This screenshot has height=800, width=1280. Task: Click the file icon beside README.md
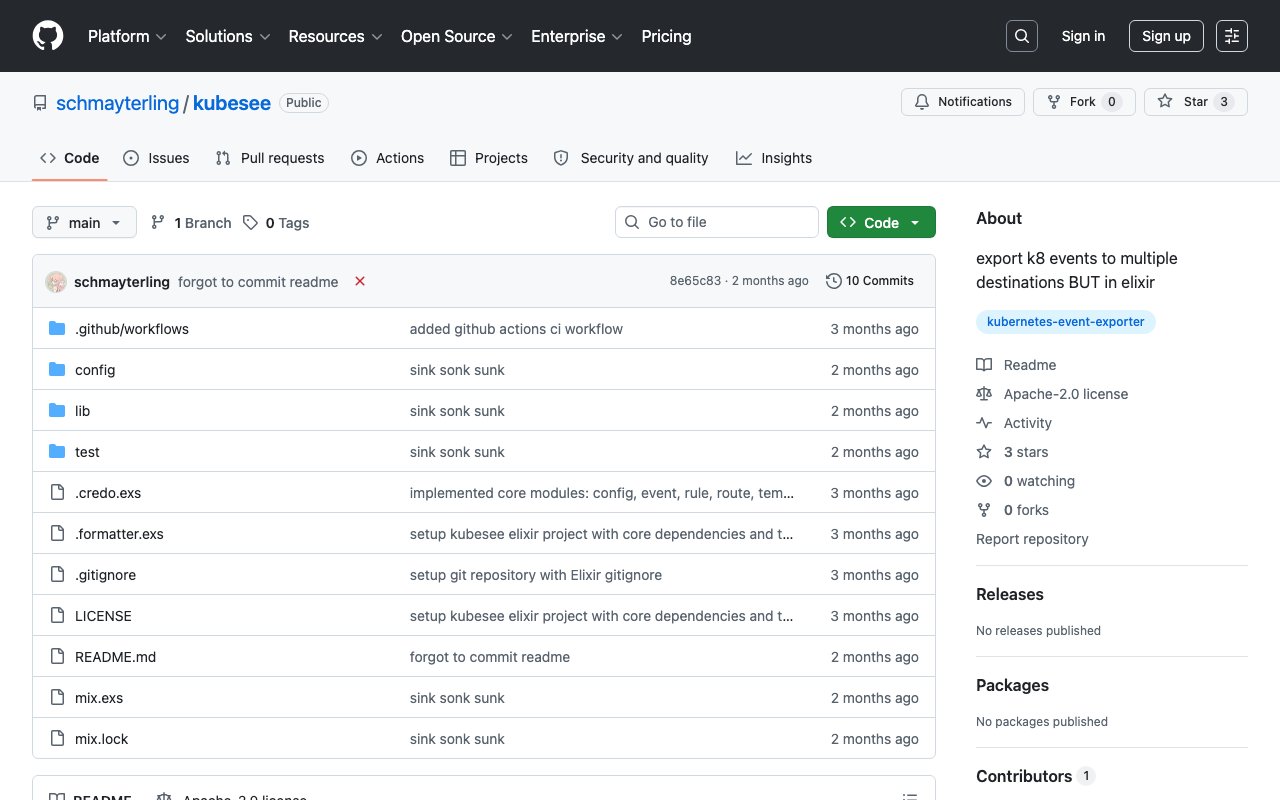click(57, 657)
